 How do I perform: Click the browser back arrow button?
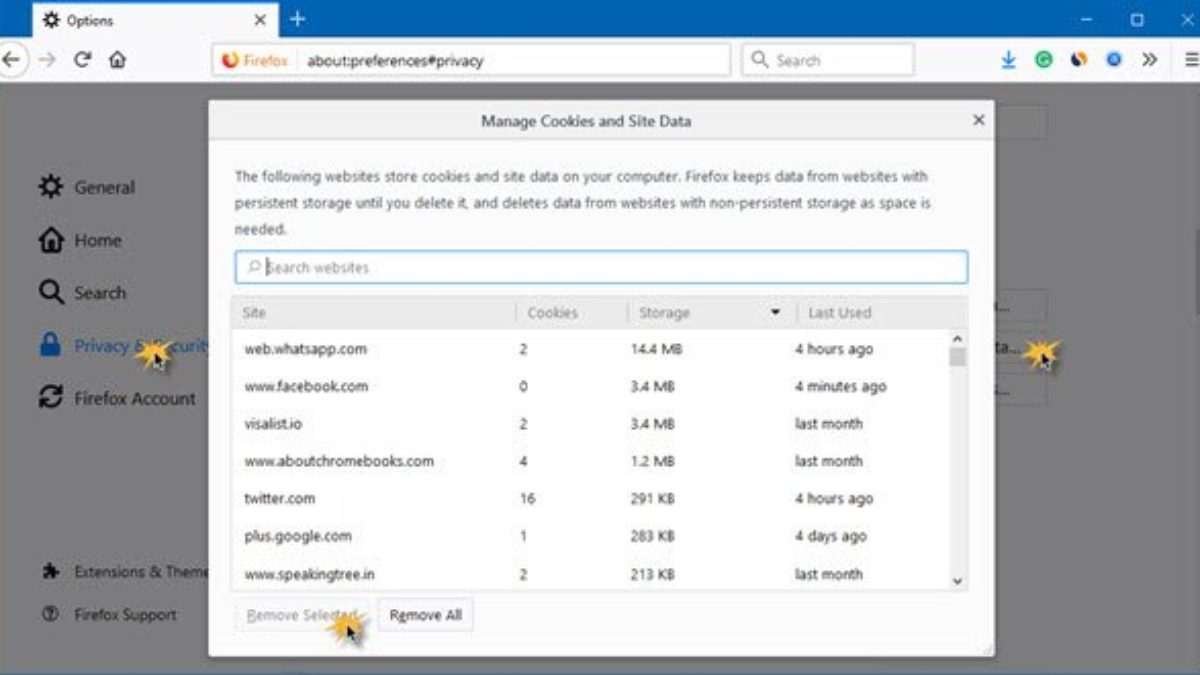(x=9, y=59)
